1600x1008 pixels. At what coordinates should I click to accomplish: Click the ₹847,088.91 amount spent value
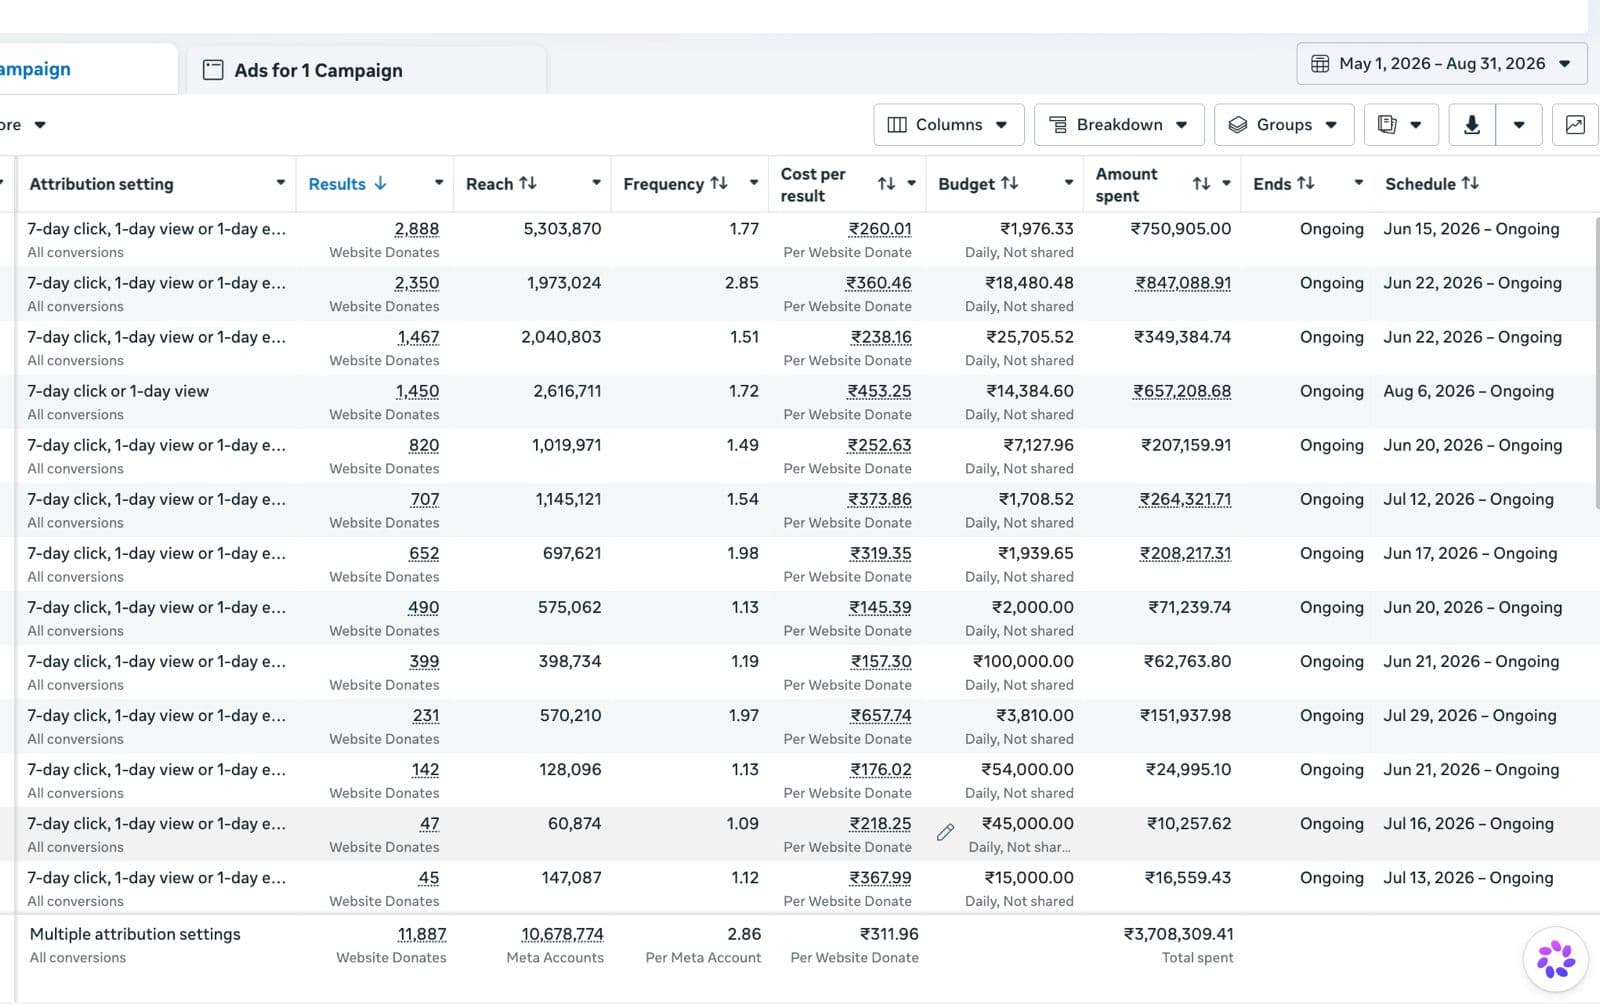(x=1183, y=283)
